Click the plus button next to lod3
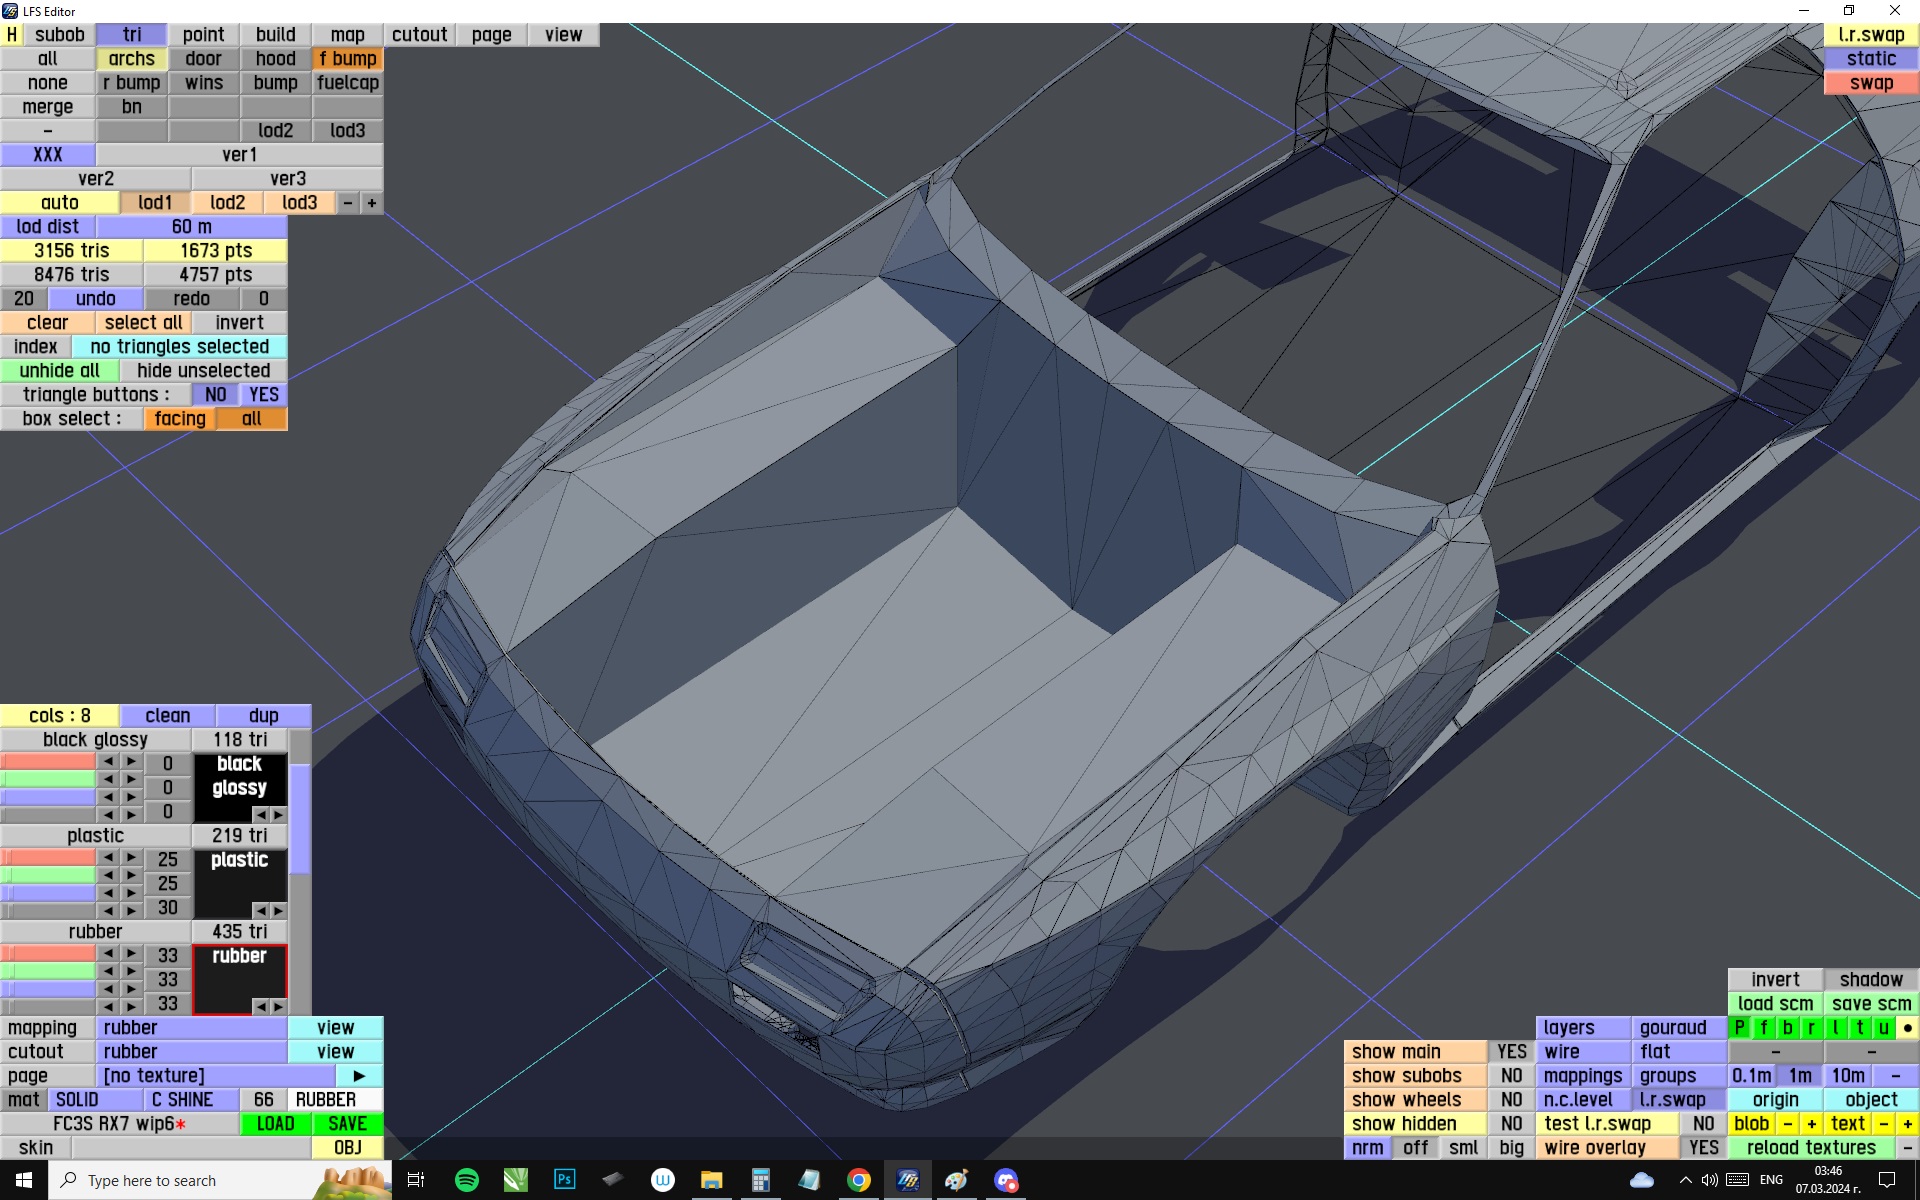1920x1200 pixels. tap(372, 203)
